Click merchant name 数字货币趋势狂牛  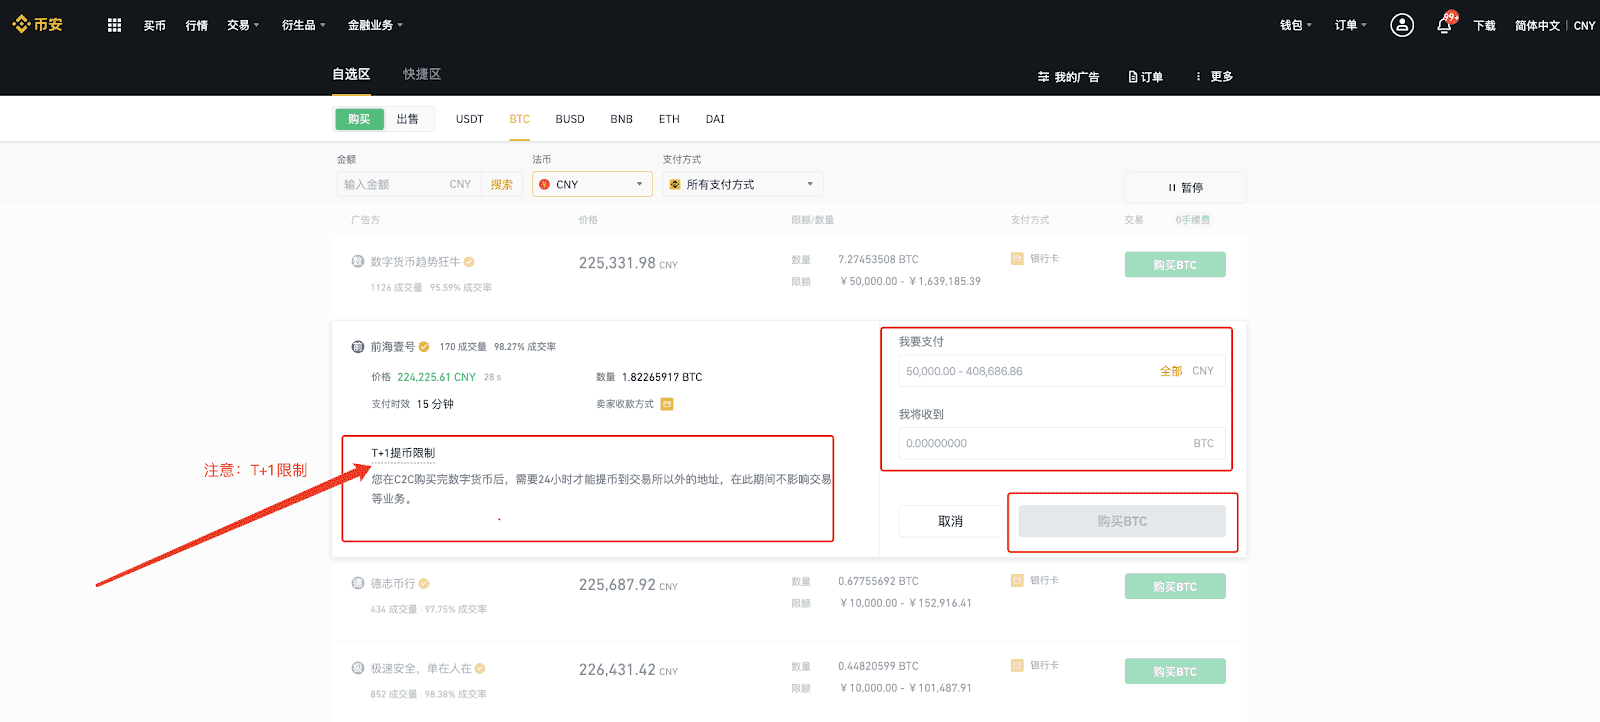coord(415,262)
